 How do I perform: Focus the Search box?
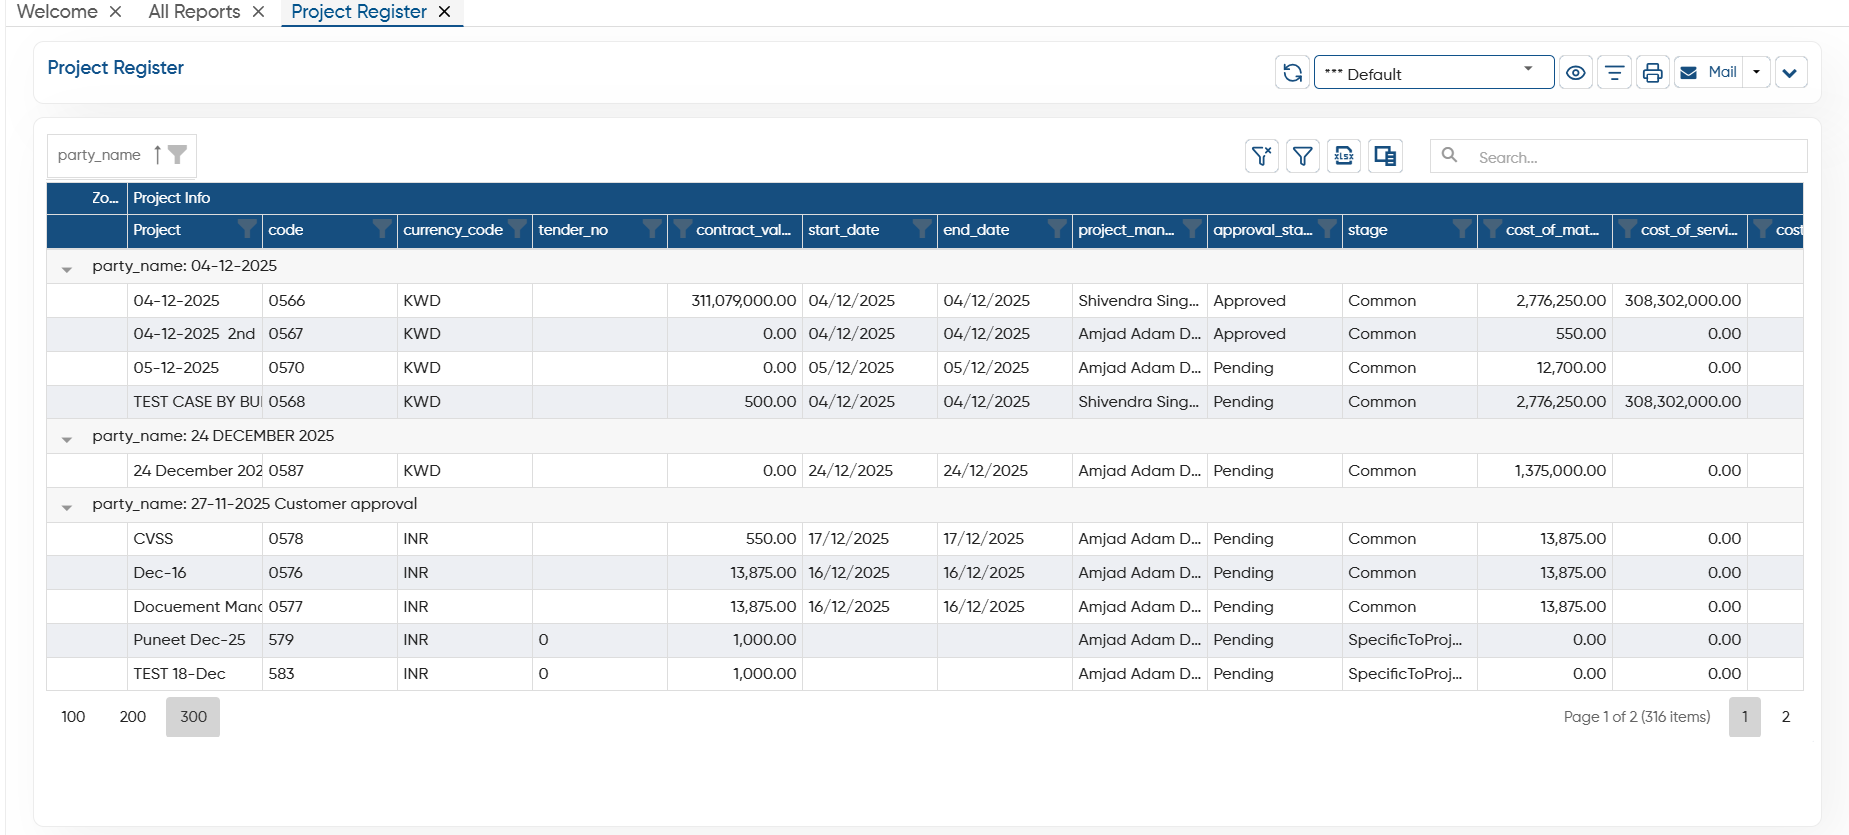point(1618,157)
